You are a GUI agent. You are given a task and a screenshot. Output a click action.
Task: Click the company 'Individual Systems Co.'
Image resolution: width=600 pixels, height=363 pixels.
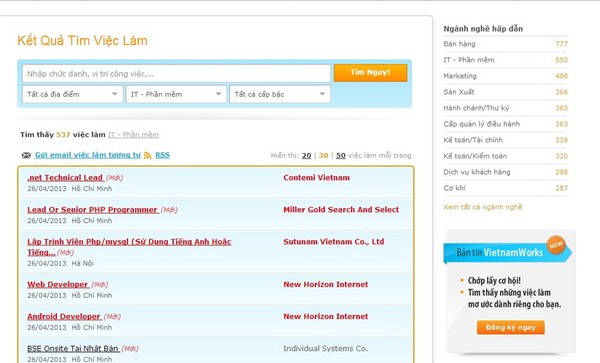click(326, 348)
